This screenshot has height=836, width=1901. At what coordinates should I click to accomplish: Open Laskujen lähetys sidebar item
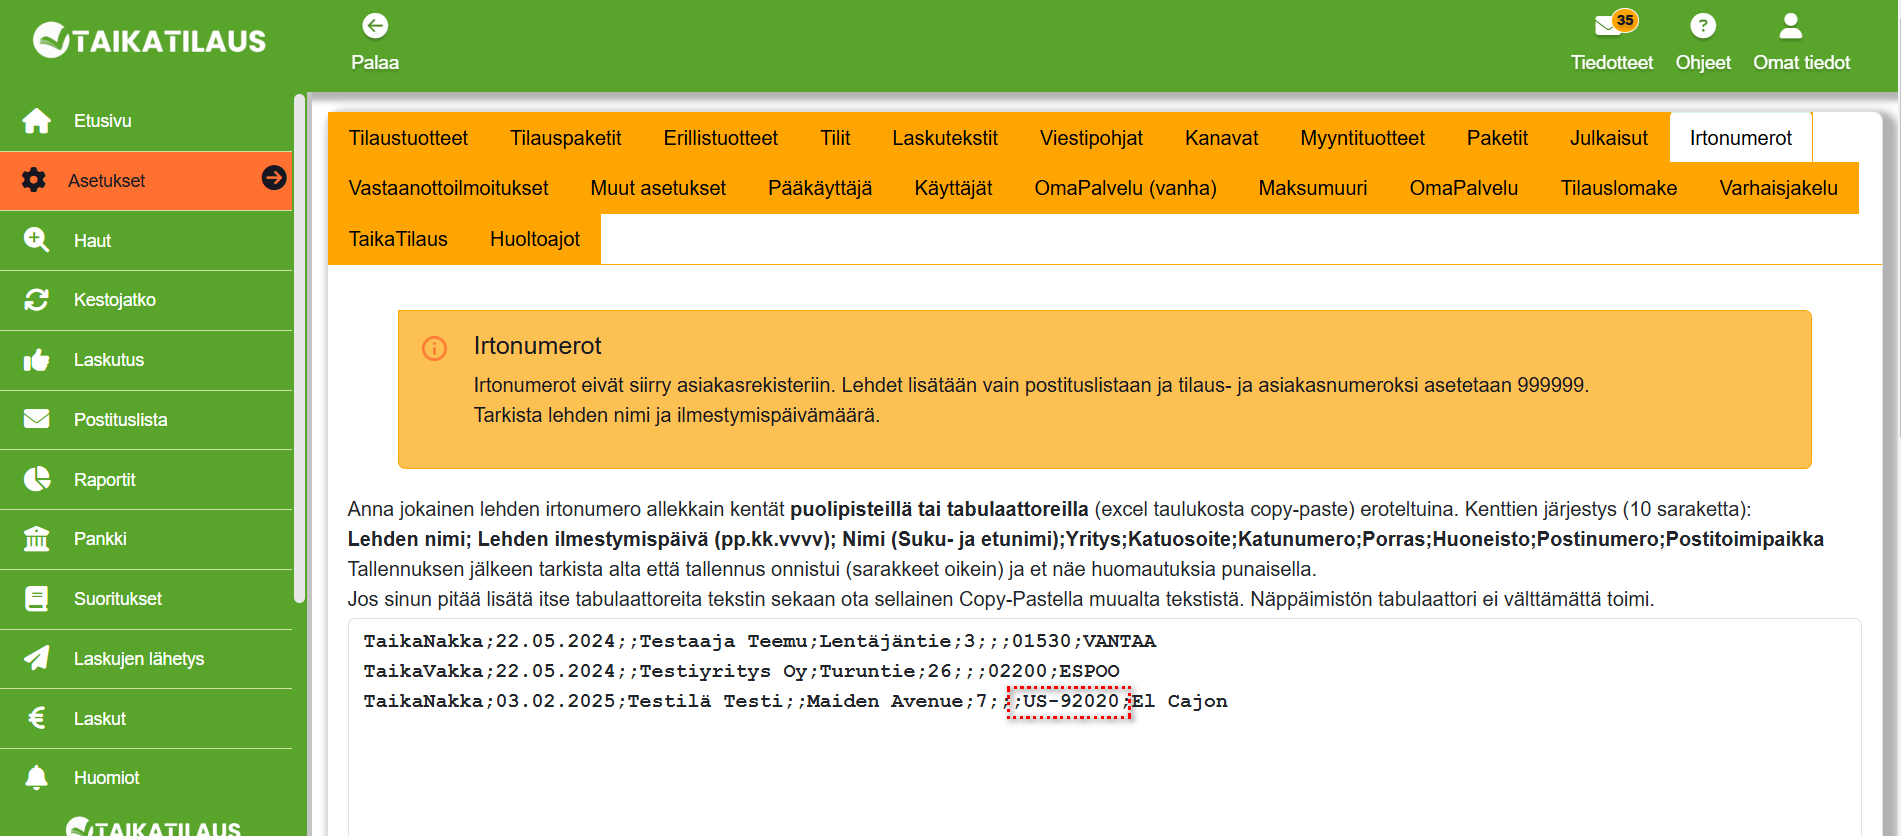pyautogui.click(x=146, y=658)
